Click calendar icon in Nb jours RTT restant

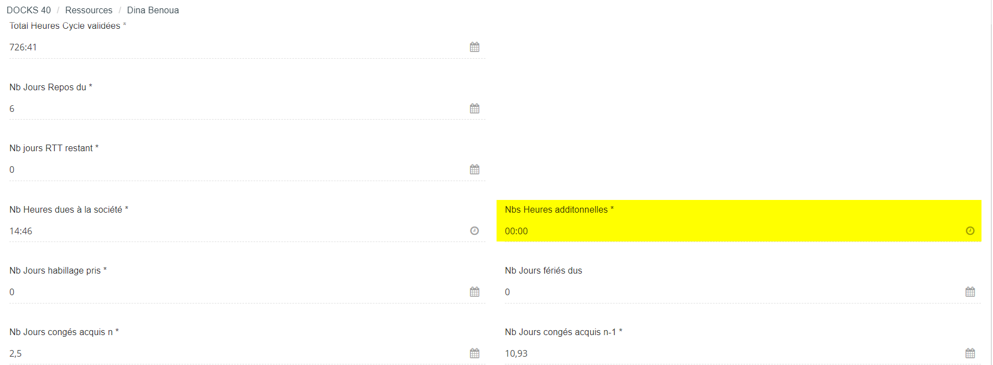(474, 169)
